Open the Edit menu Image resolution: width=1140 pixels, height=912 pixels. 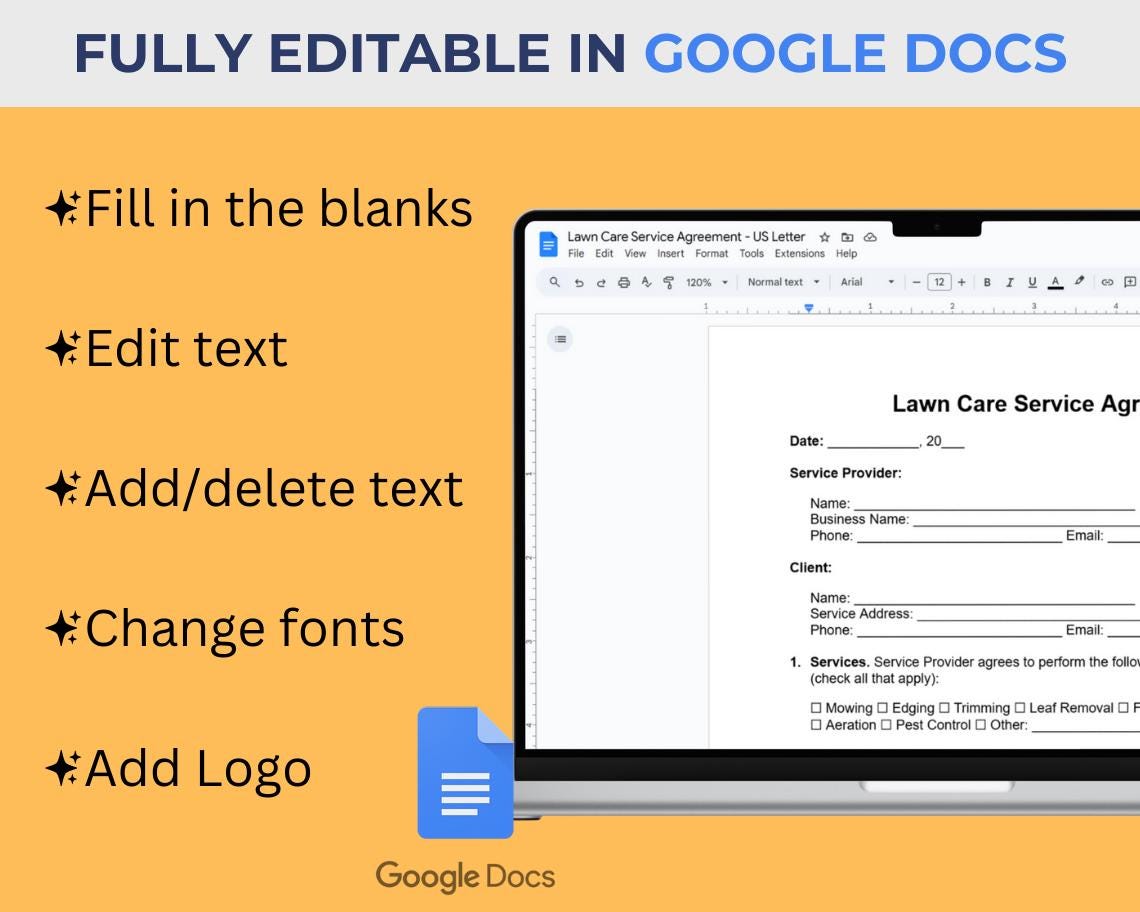[604, 254]
